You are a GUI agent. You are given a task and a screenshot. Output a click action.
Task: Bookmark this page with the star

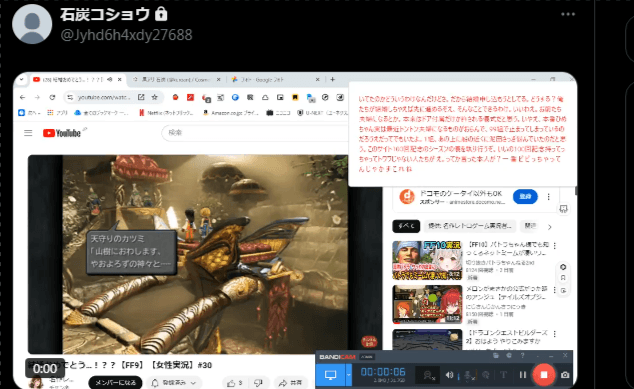[x=154, y=97]
